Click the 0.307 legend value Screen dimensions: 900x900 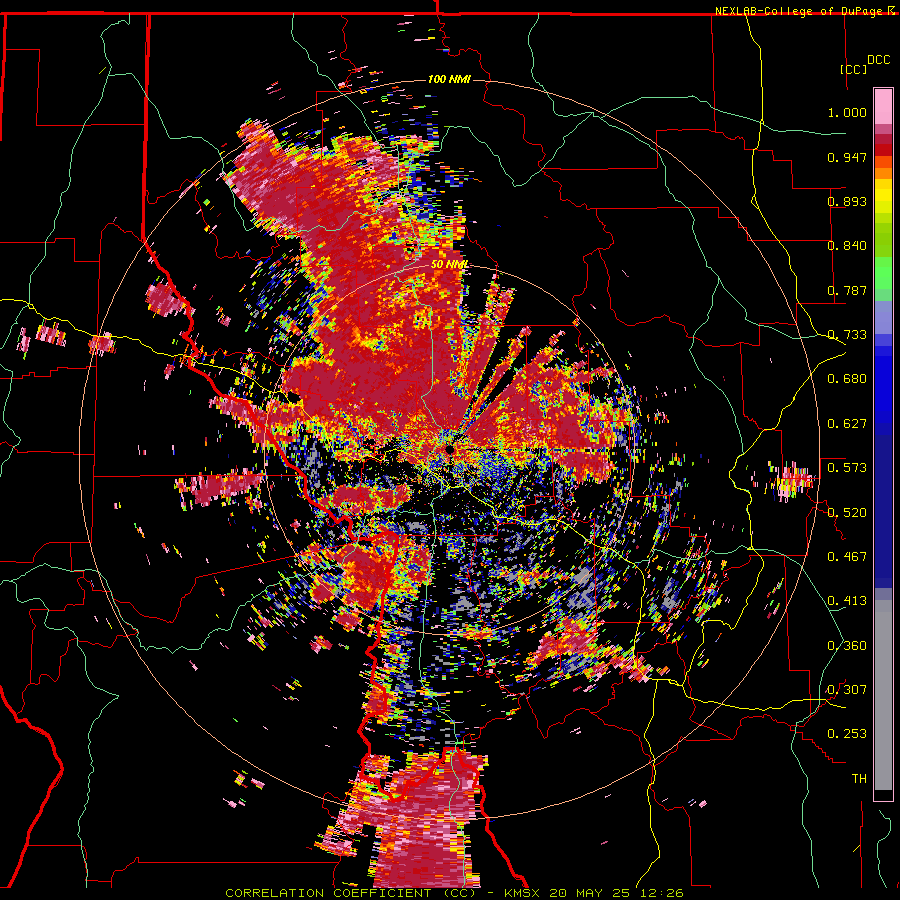[847, 690]
